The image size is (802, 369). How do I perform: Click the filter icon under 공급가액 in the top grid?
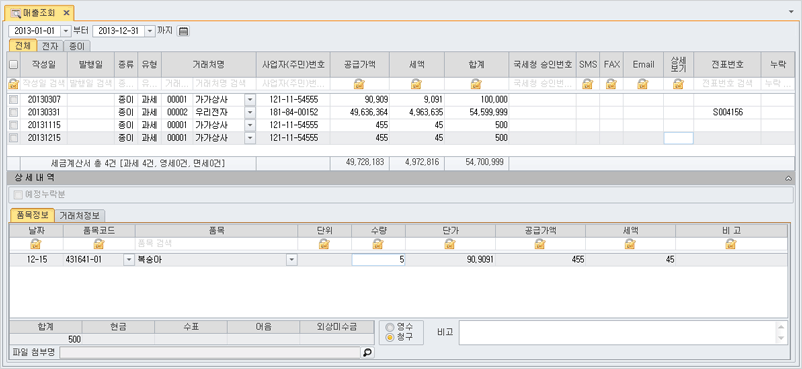360,84
